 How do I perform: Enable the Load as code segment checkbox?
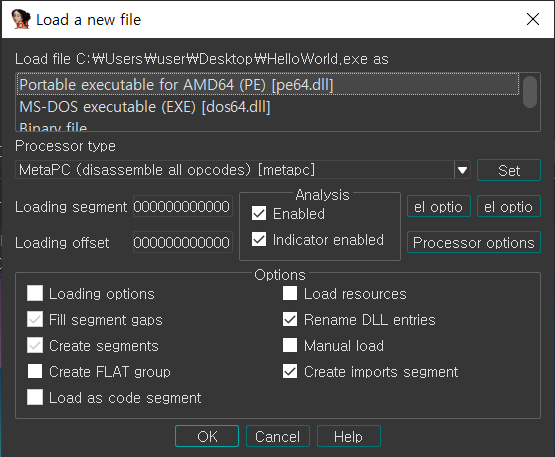tap(35, 398)
